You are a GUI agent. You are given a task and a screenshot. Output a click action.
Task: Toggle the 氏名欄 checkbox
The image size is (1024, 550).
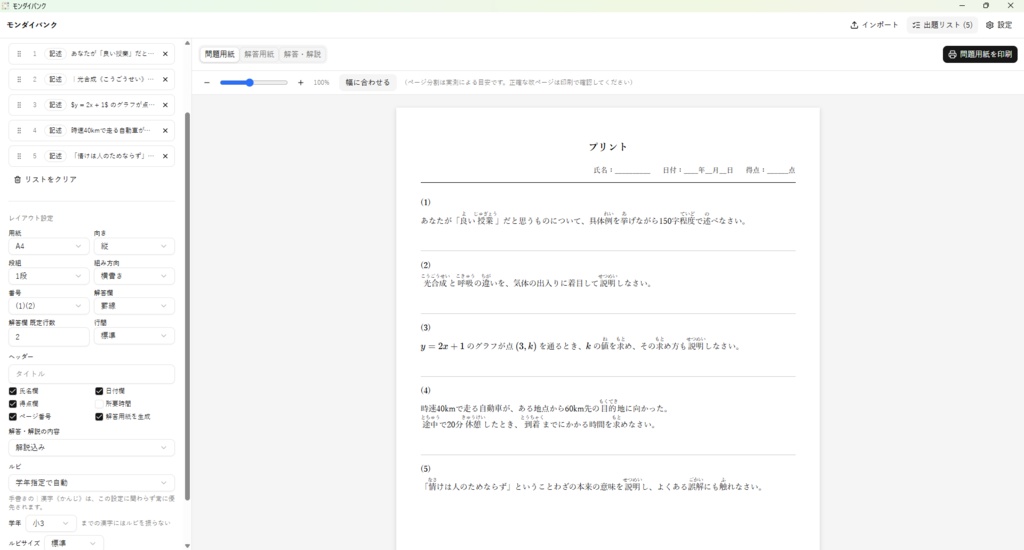12,391
